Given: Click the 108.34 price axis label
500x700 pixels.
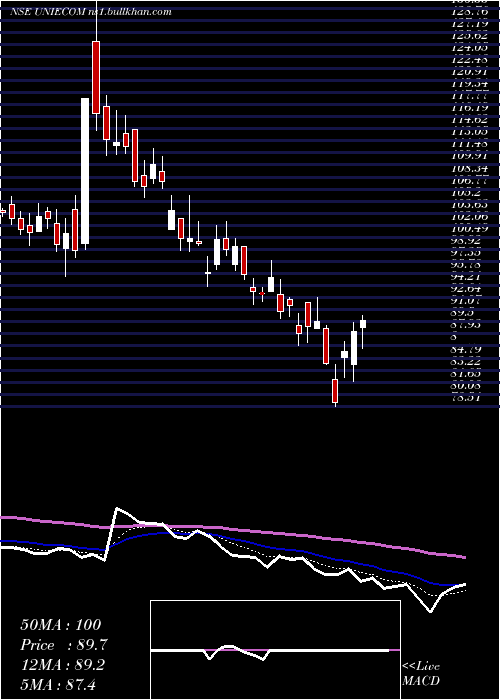Looking at the screenshot, I should click(x=469, y=169).
